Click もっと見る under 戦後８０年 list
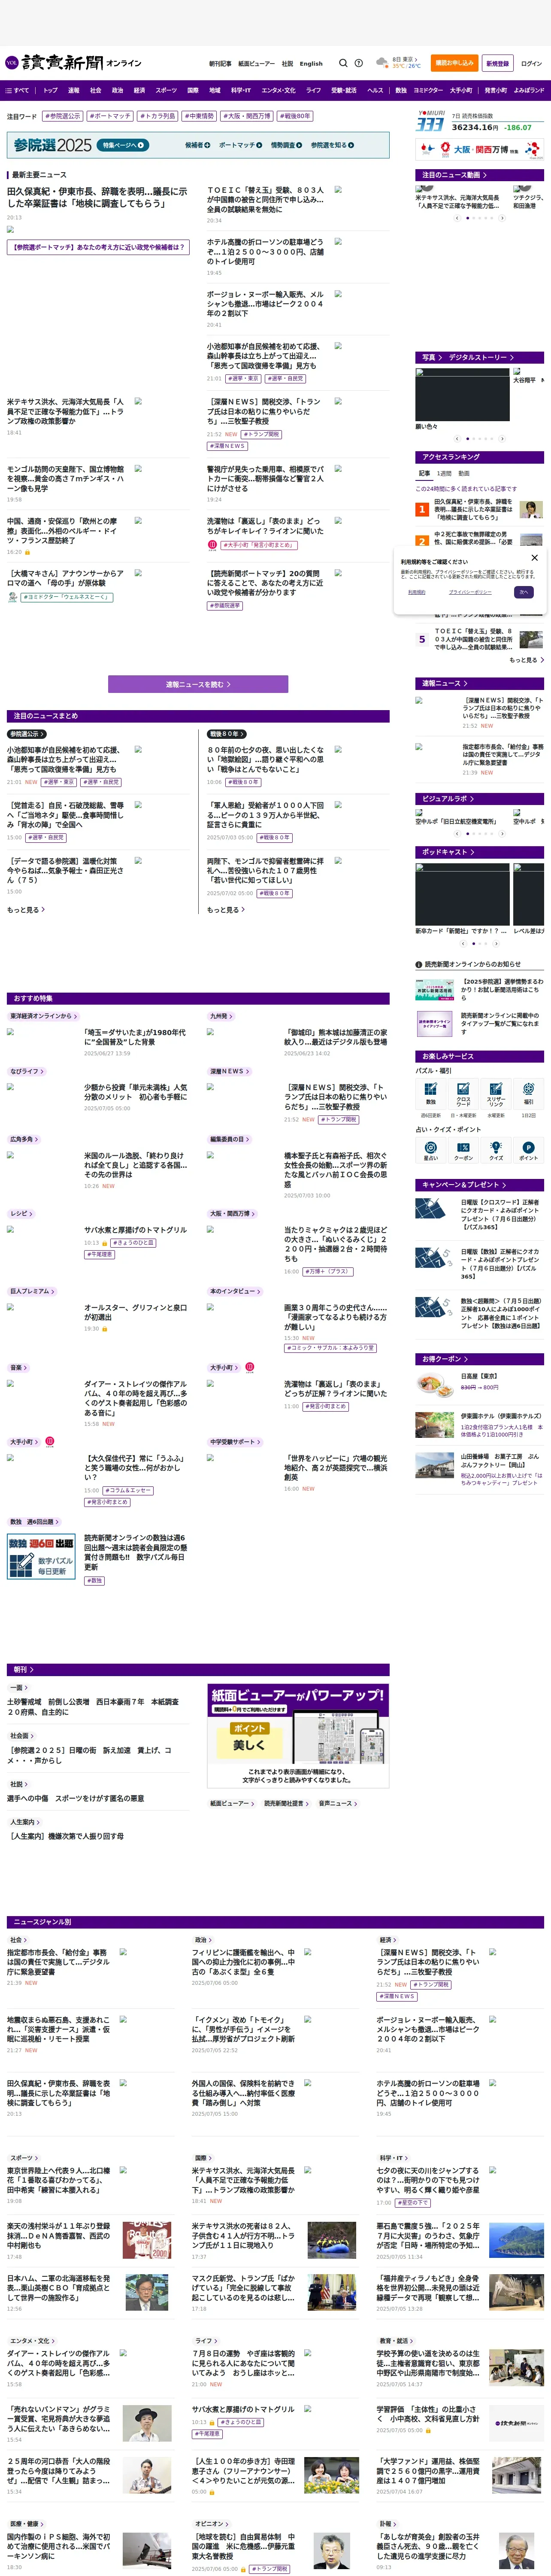Screen dimensions: 551x2576 (x=226, y=910)
